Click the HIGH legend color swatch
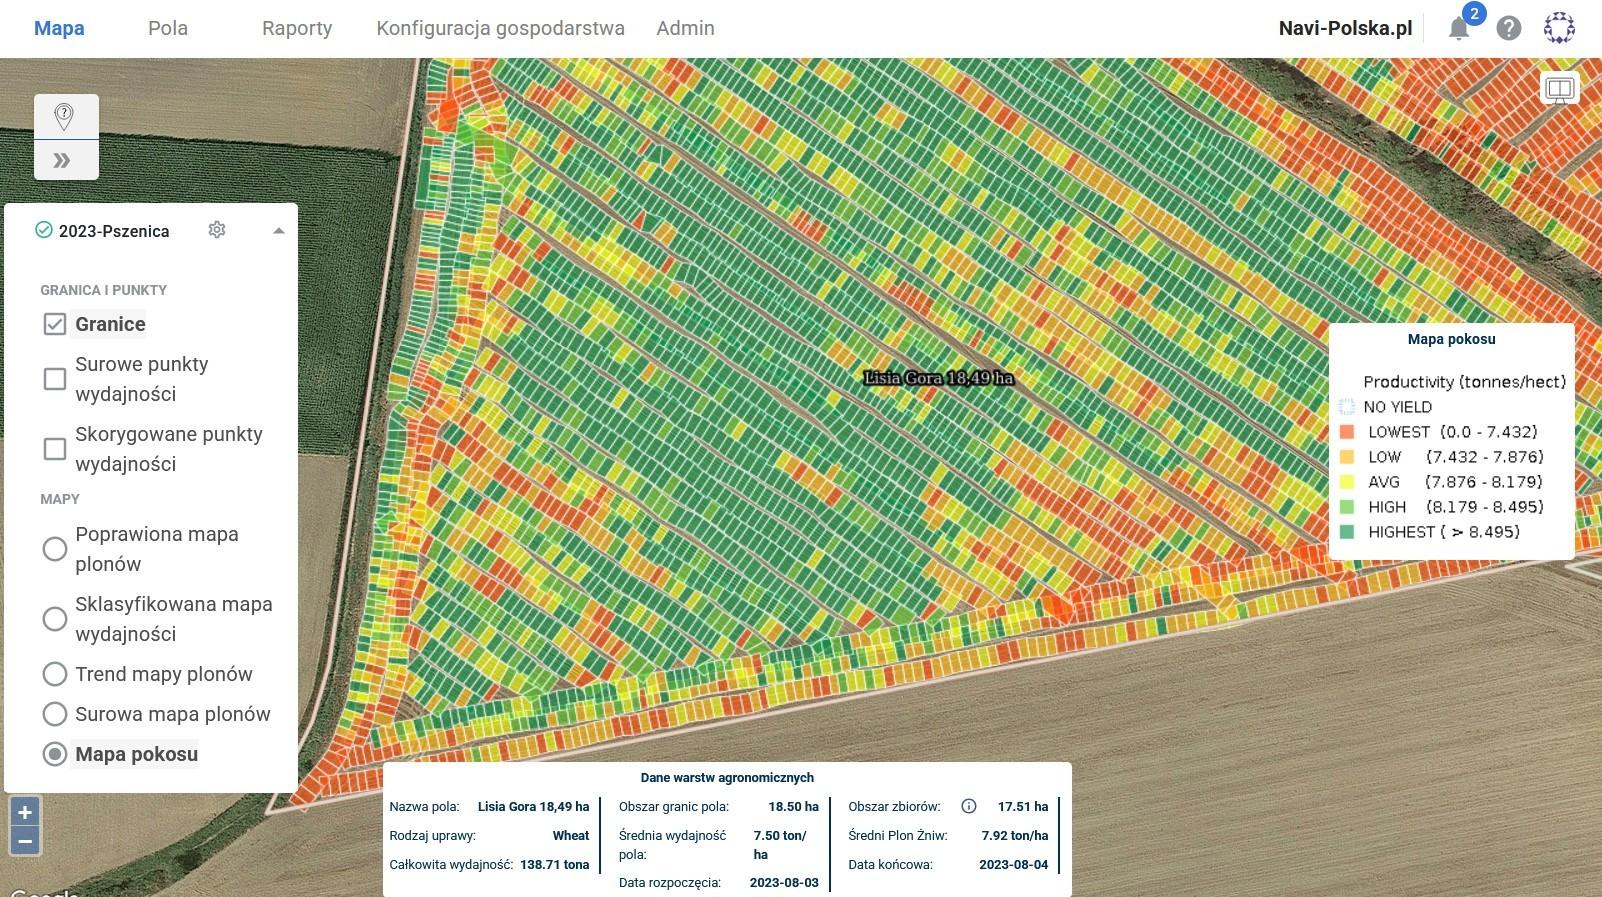The image size is (1602, 897). tap(1347, 507)
